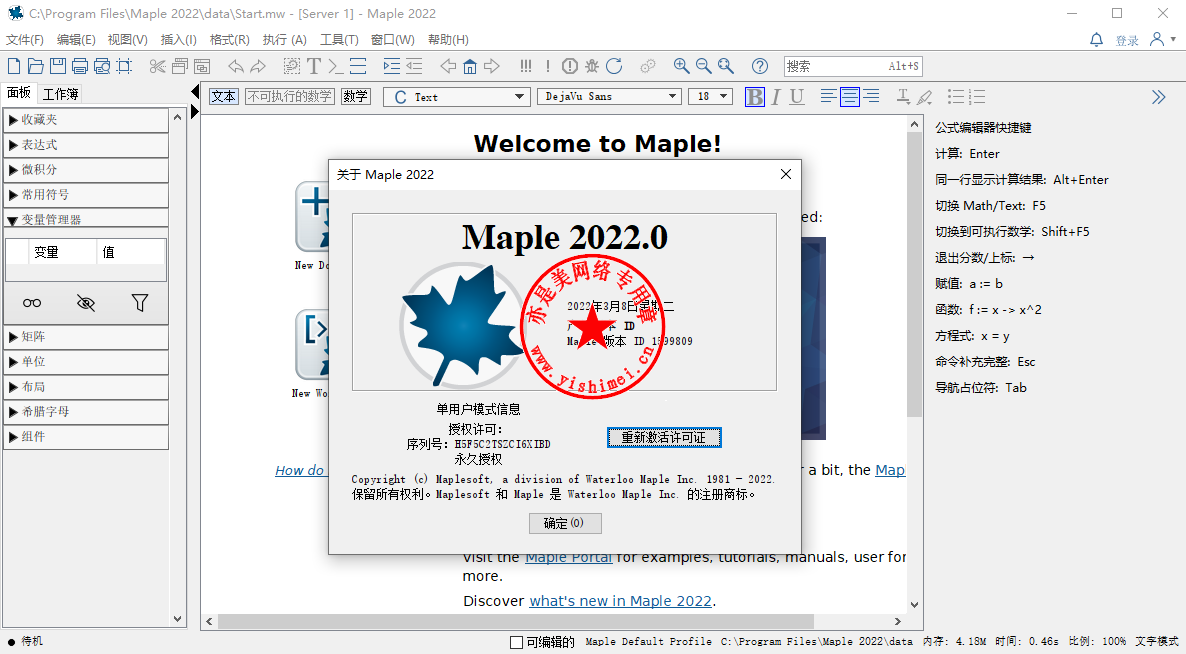Expand the 微积分 palette
This screenshot has height=654, width=1186.
click(86, 169)
